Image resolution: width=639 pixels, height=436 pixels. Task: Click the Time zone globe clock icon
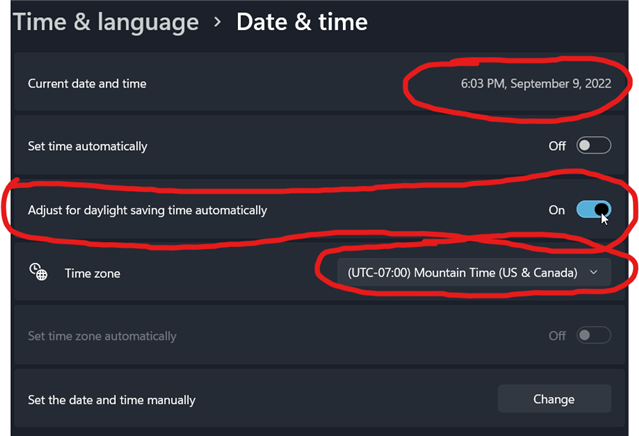click(x=38, y=272)
